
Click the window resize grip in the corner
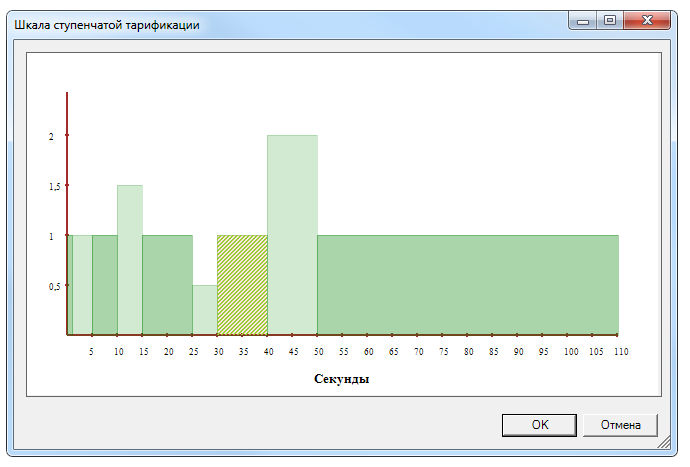[664, 442]
